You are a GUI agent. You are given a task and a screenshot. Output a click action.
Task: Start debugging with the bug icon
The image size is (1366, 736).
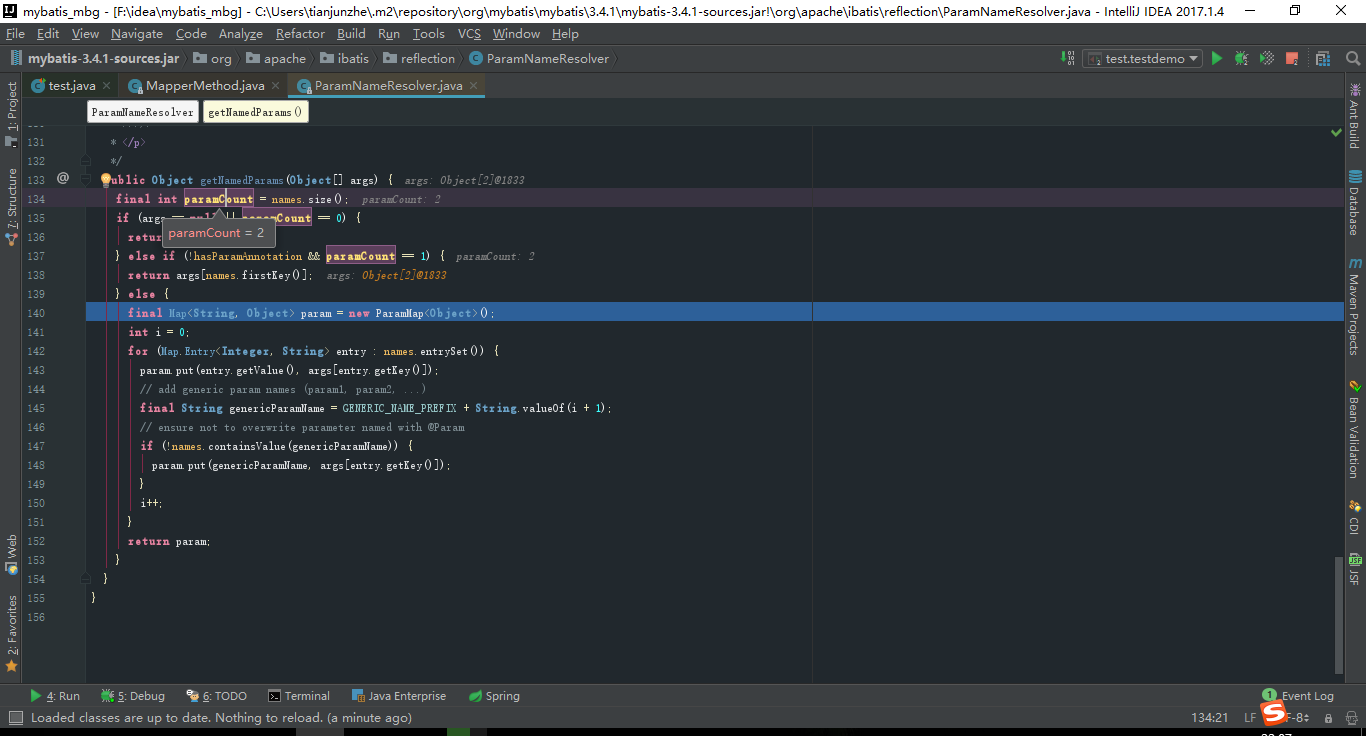click(1241, 58)
